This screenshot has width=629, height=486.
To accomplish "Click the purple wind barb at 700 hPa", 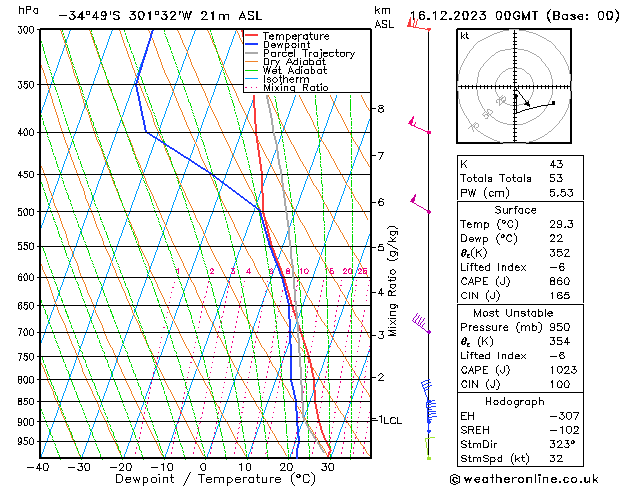I will pyautogui.click(x=421, y=324).
